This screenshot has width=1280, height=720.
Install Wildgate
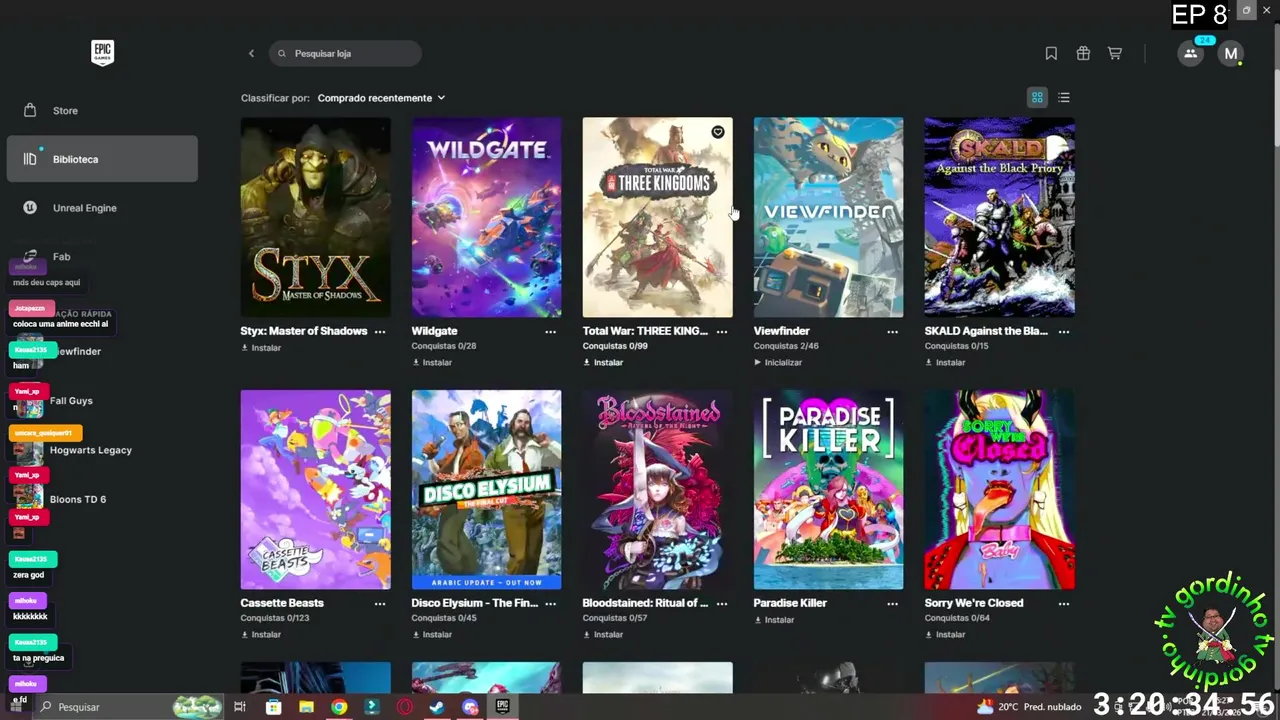[432, 363]
